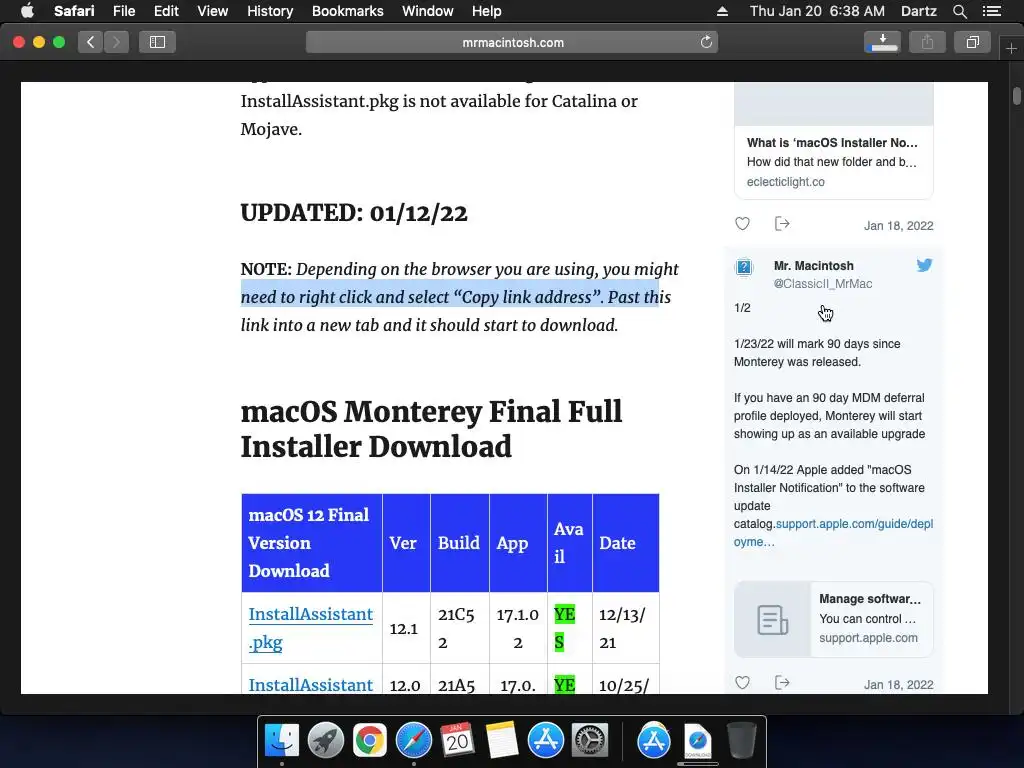Like the first tweet dated Jan 18

click(743, 224)
